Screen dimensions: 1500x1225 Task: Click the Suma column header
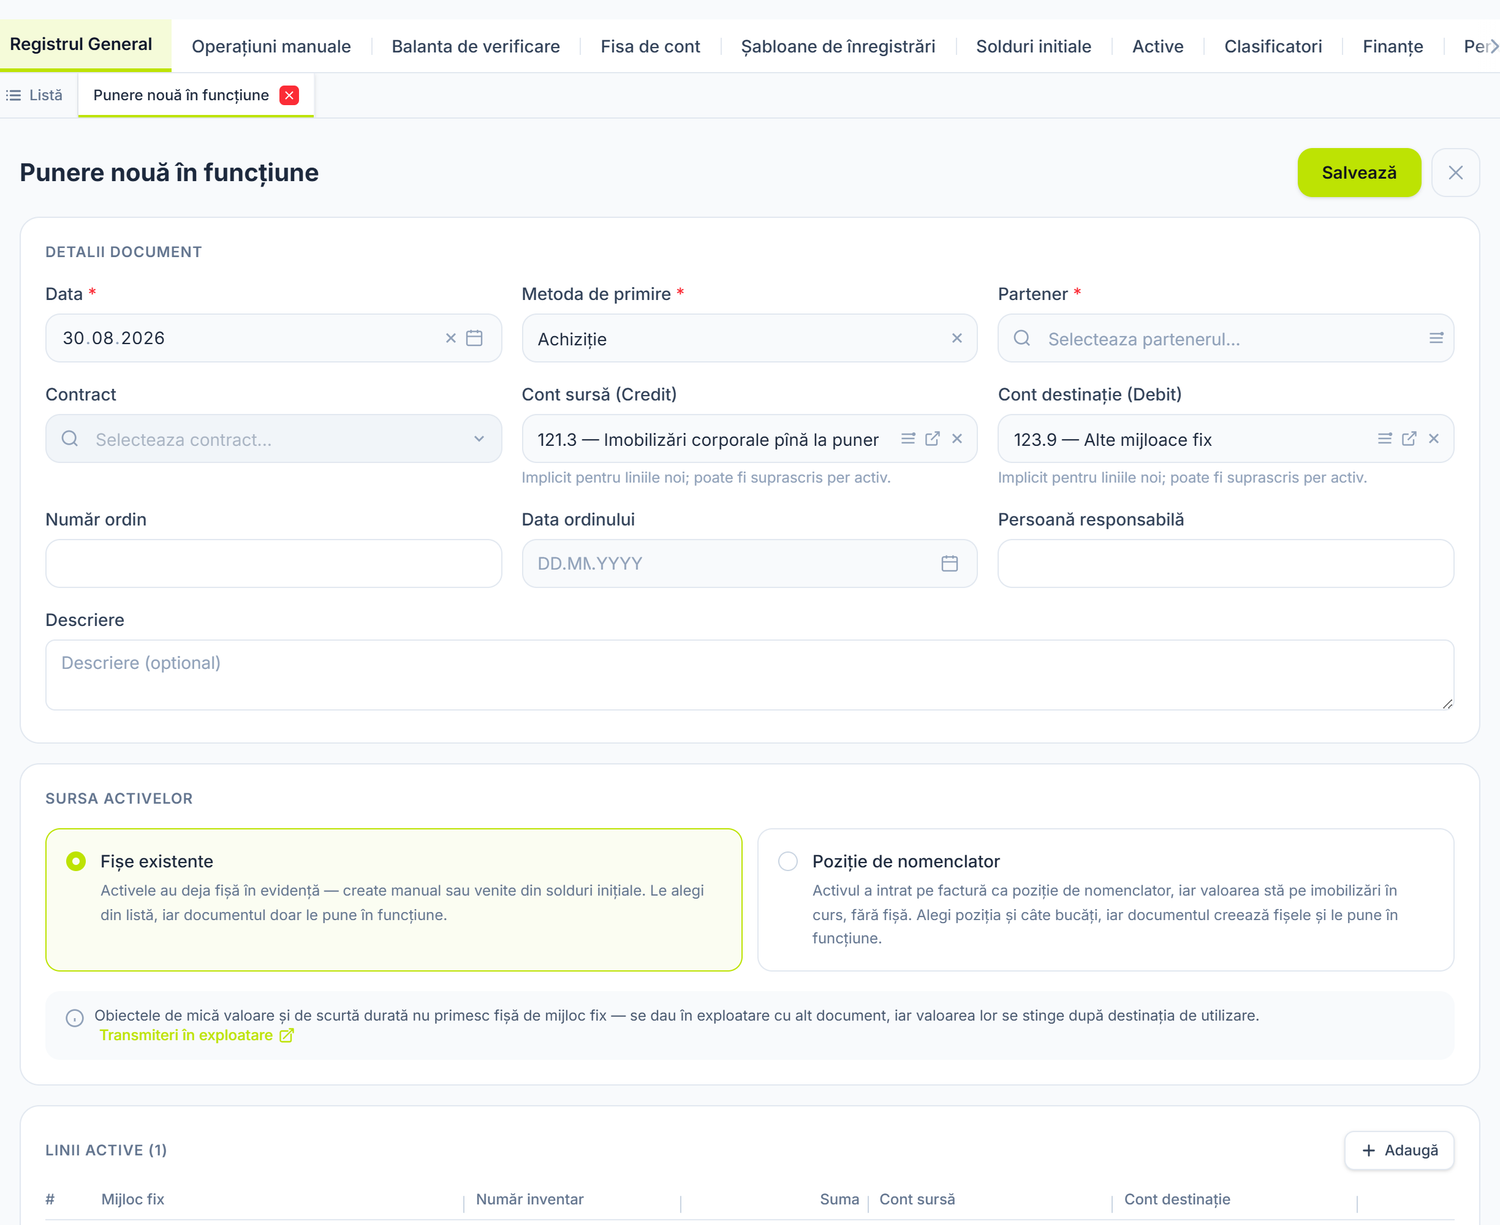coord(839,1199)
